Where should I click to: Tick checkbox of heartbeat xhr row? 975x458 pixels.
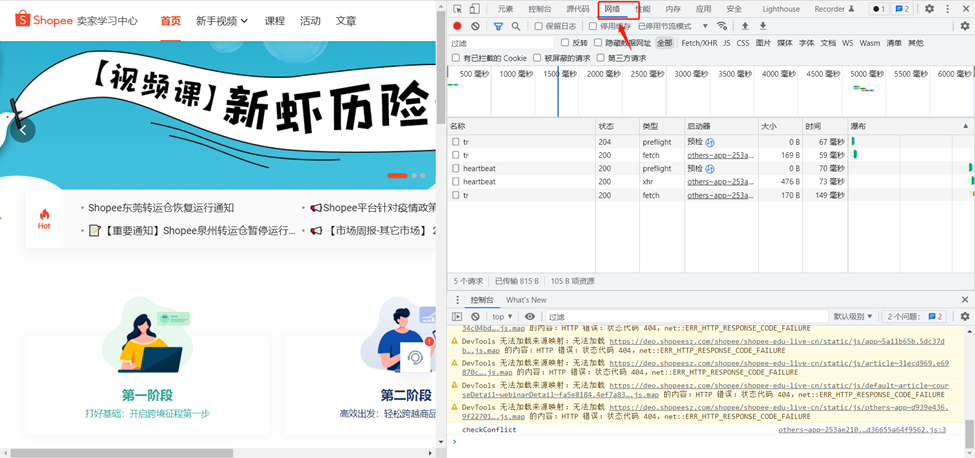pyautogui.click(x=456, y=181)
